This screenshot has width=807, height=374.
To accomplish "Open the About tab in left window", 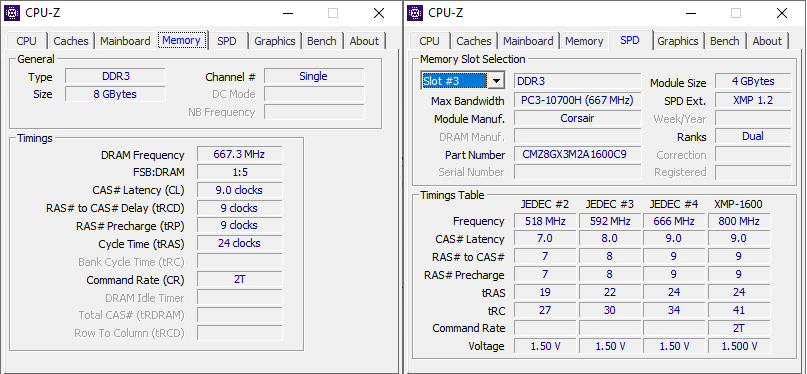I will tap(364, 41).
